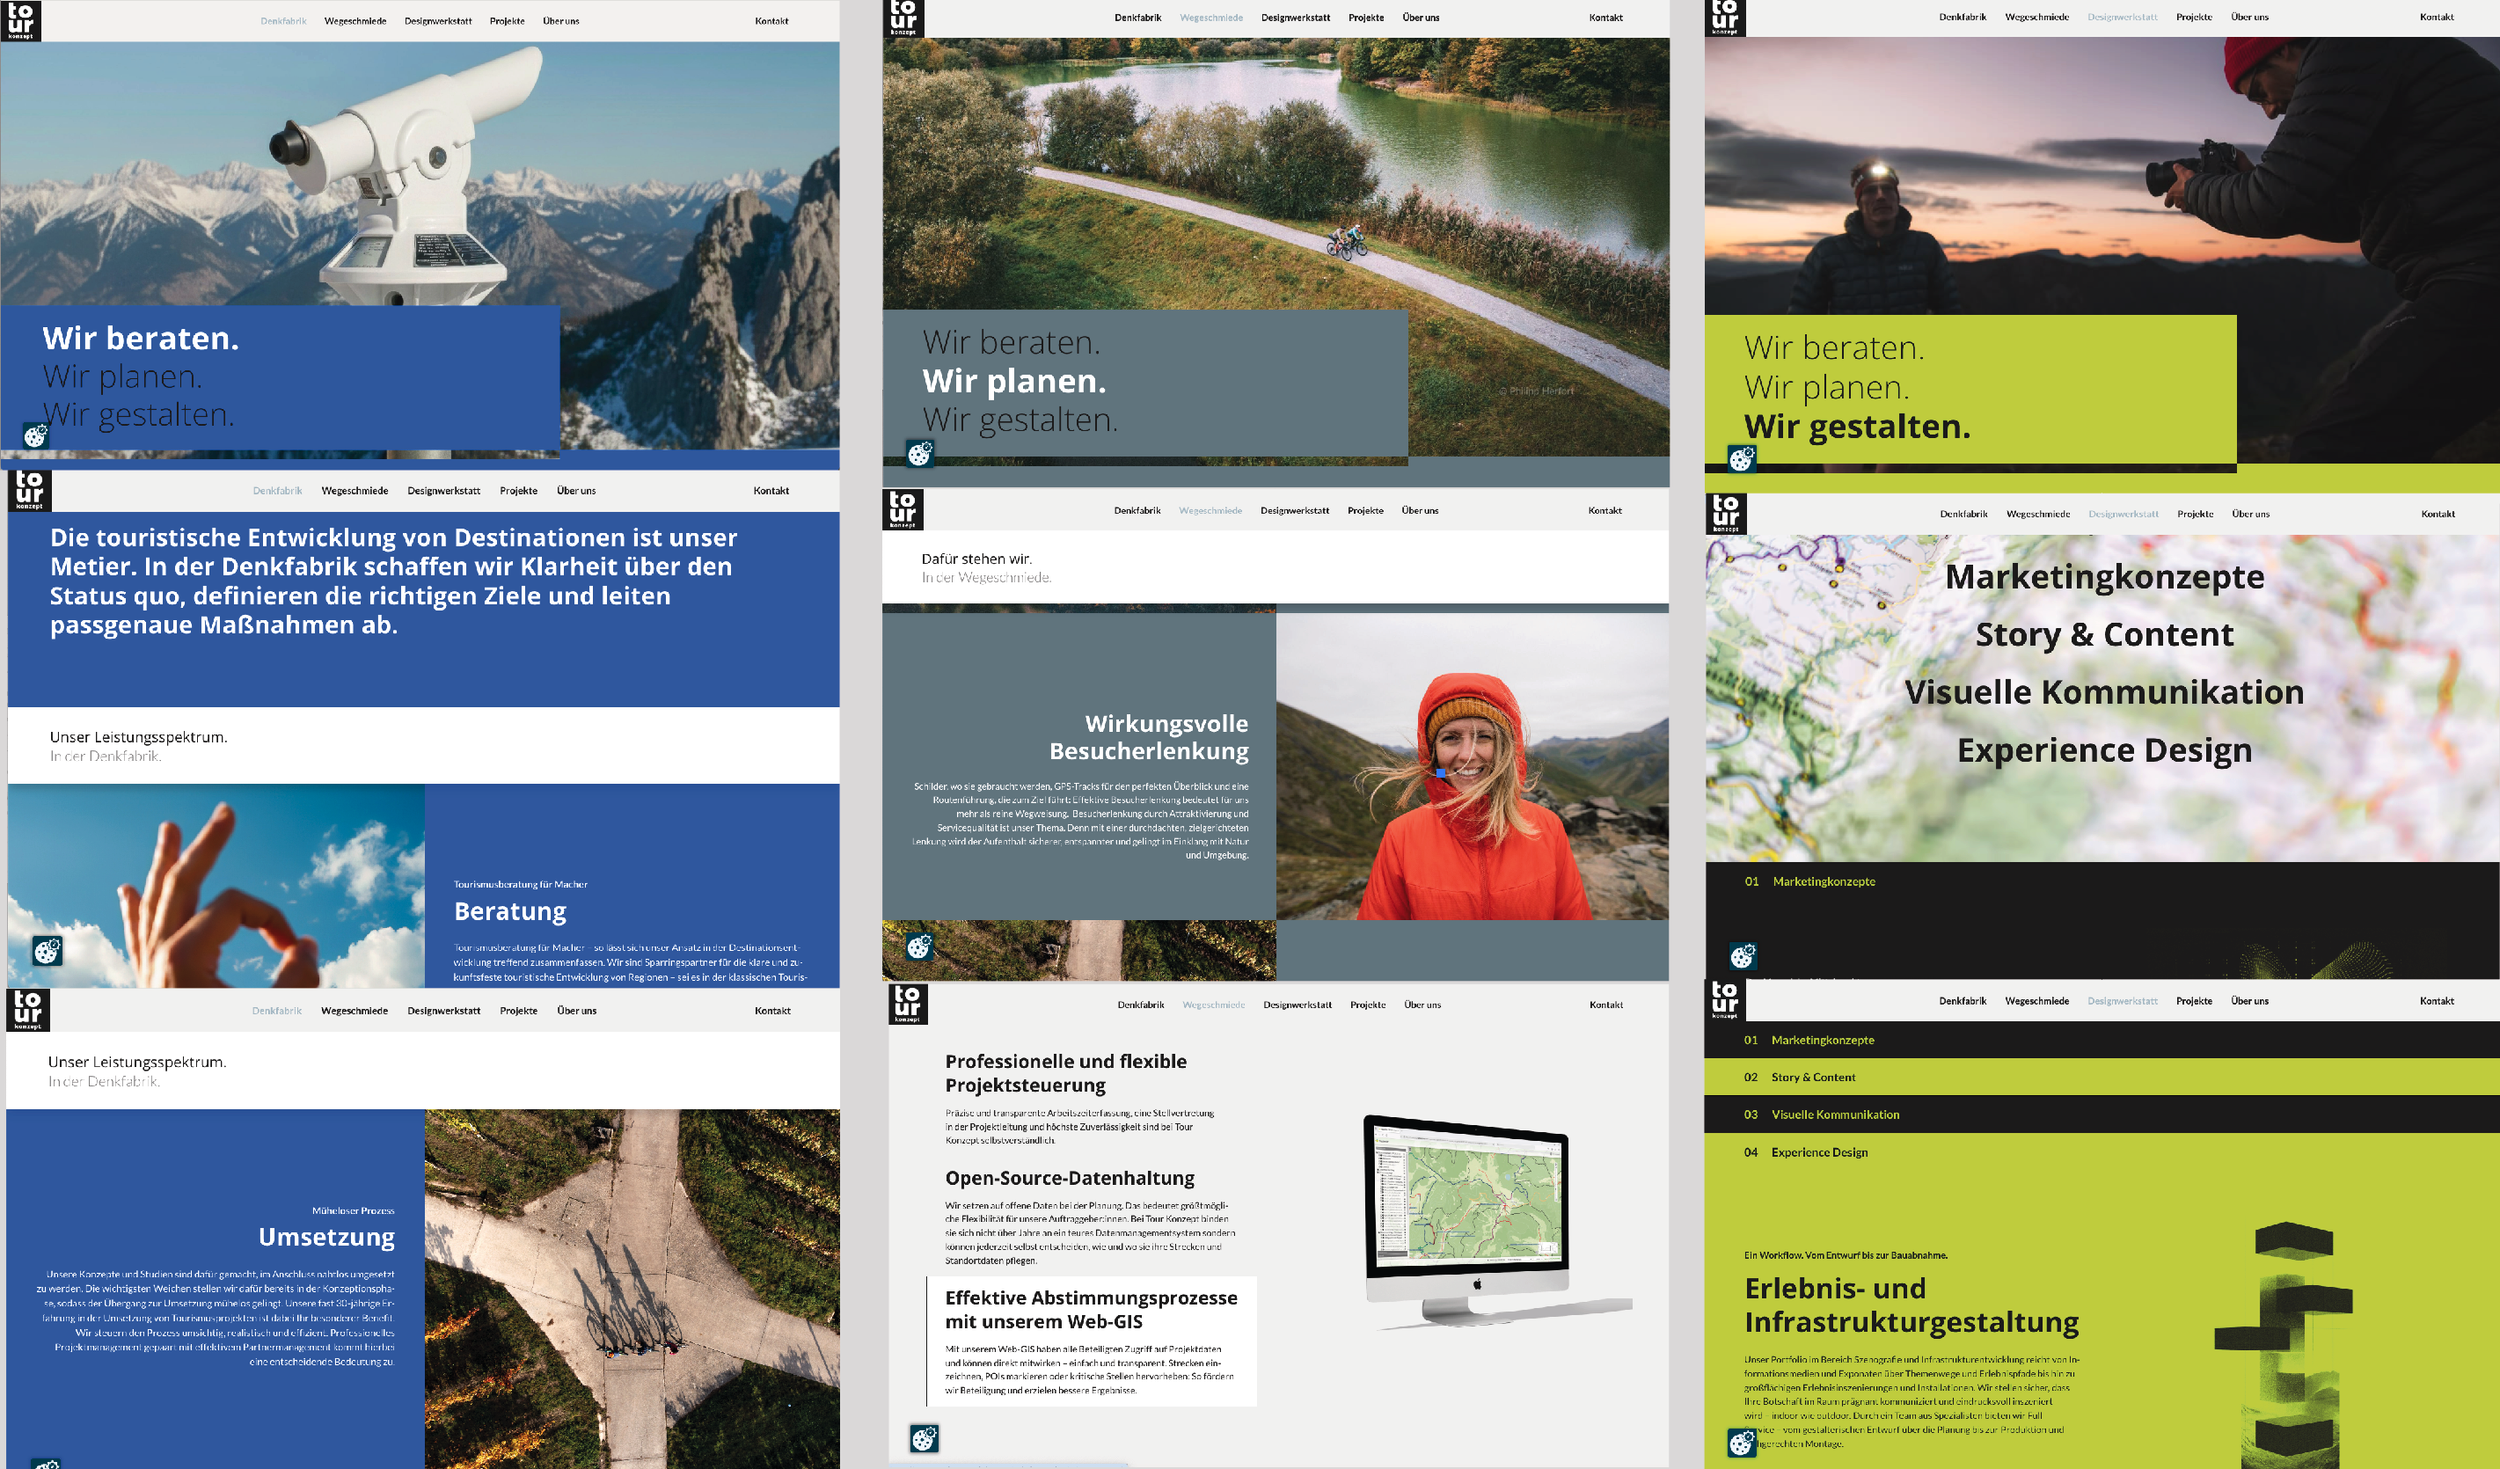Click 'Wir gestalten.' in the green hero box
The height and width of the screenshot is (1469, 2500).
1857,427
